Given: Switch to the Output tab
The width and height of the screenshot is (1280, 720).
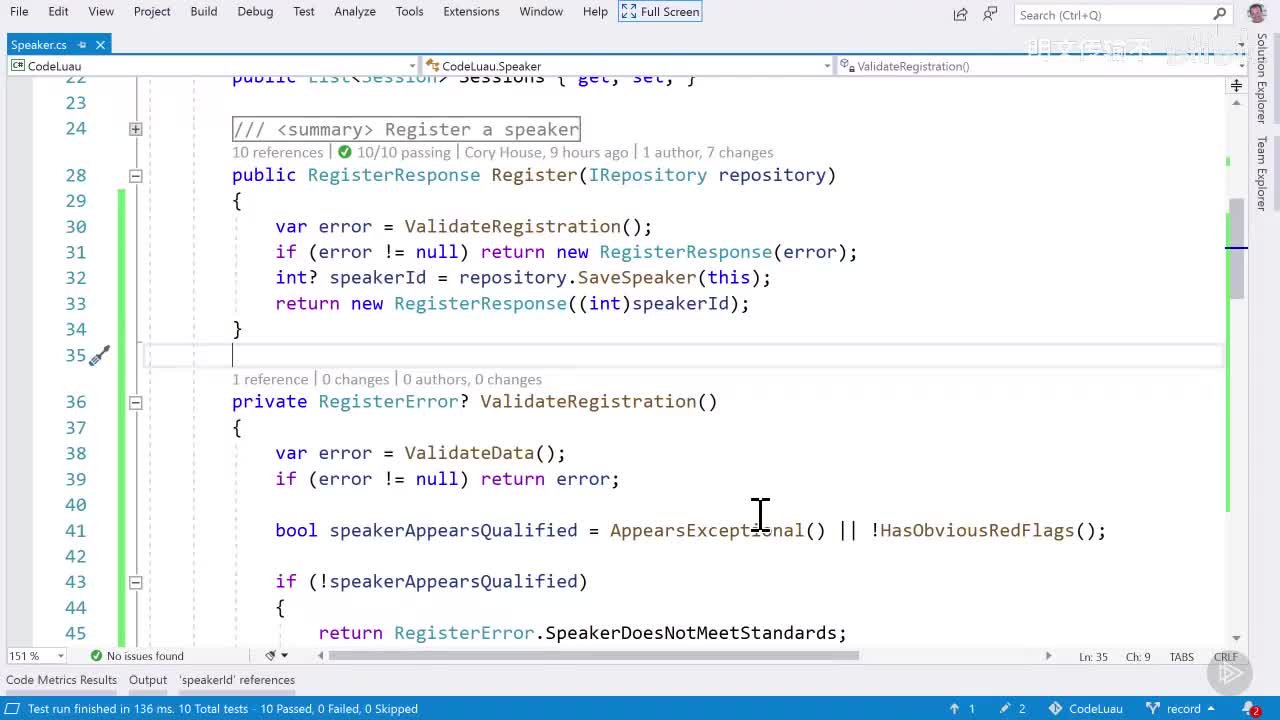Looking at the screenshot, I should coord(148,680).
